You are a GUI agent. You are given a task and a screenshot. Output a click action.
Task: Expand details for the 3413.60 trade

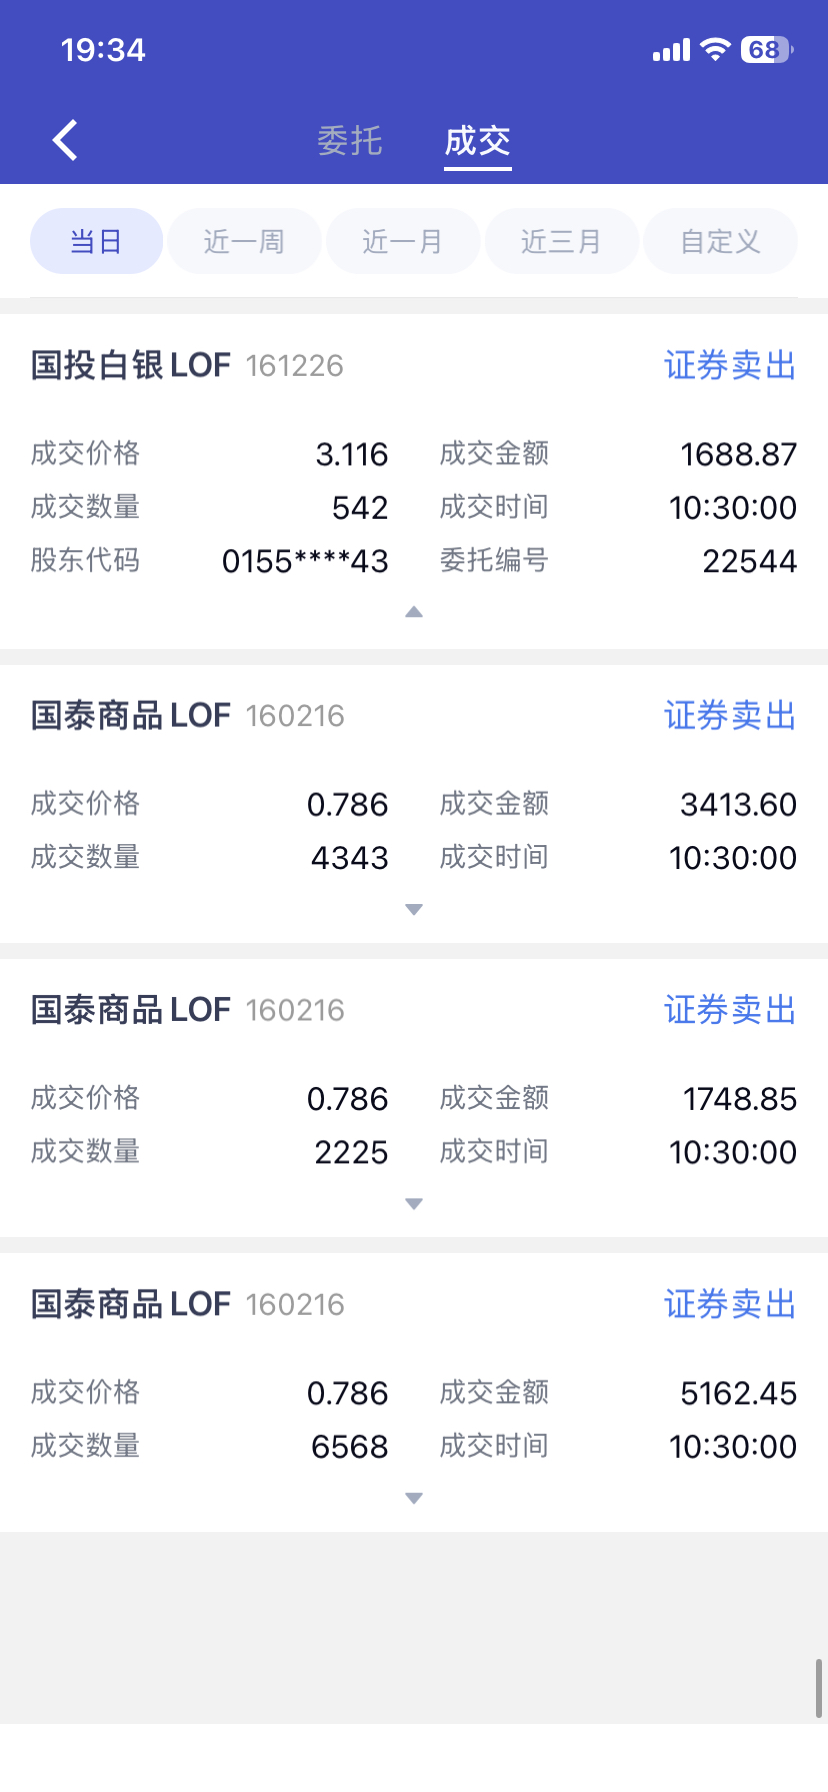coord(414,909)
